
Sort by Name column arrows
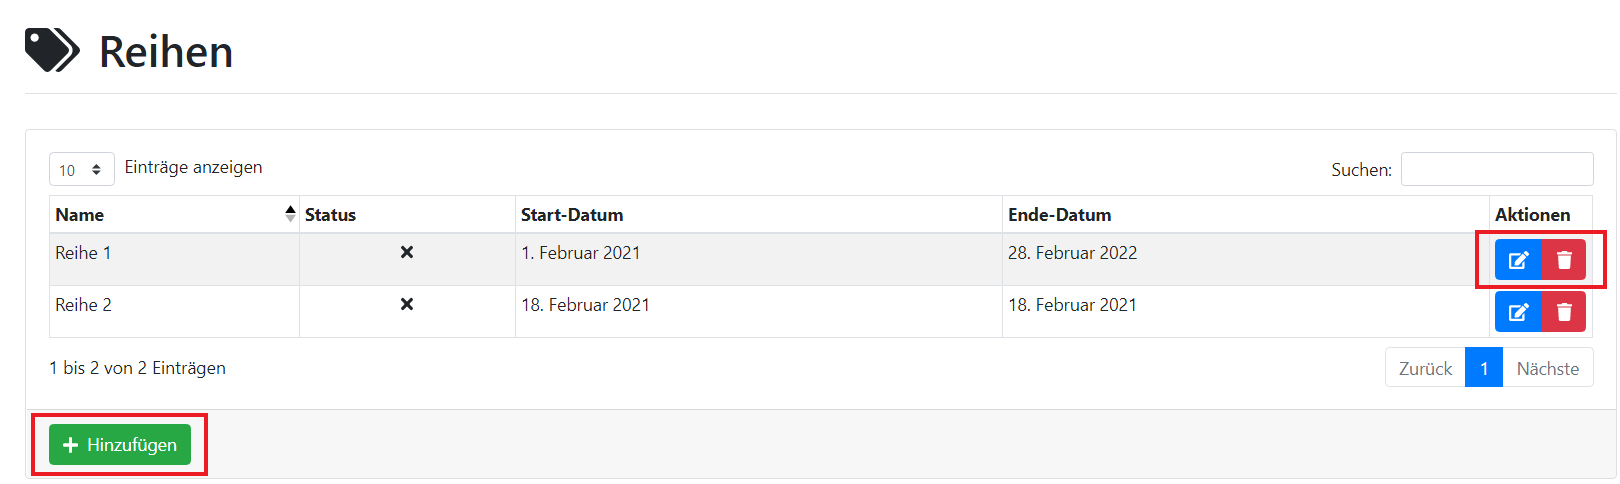pyautogui.click(x=290, y=214)
